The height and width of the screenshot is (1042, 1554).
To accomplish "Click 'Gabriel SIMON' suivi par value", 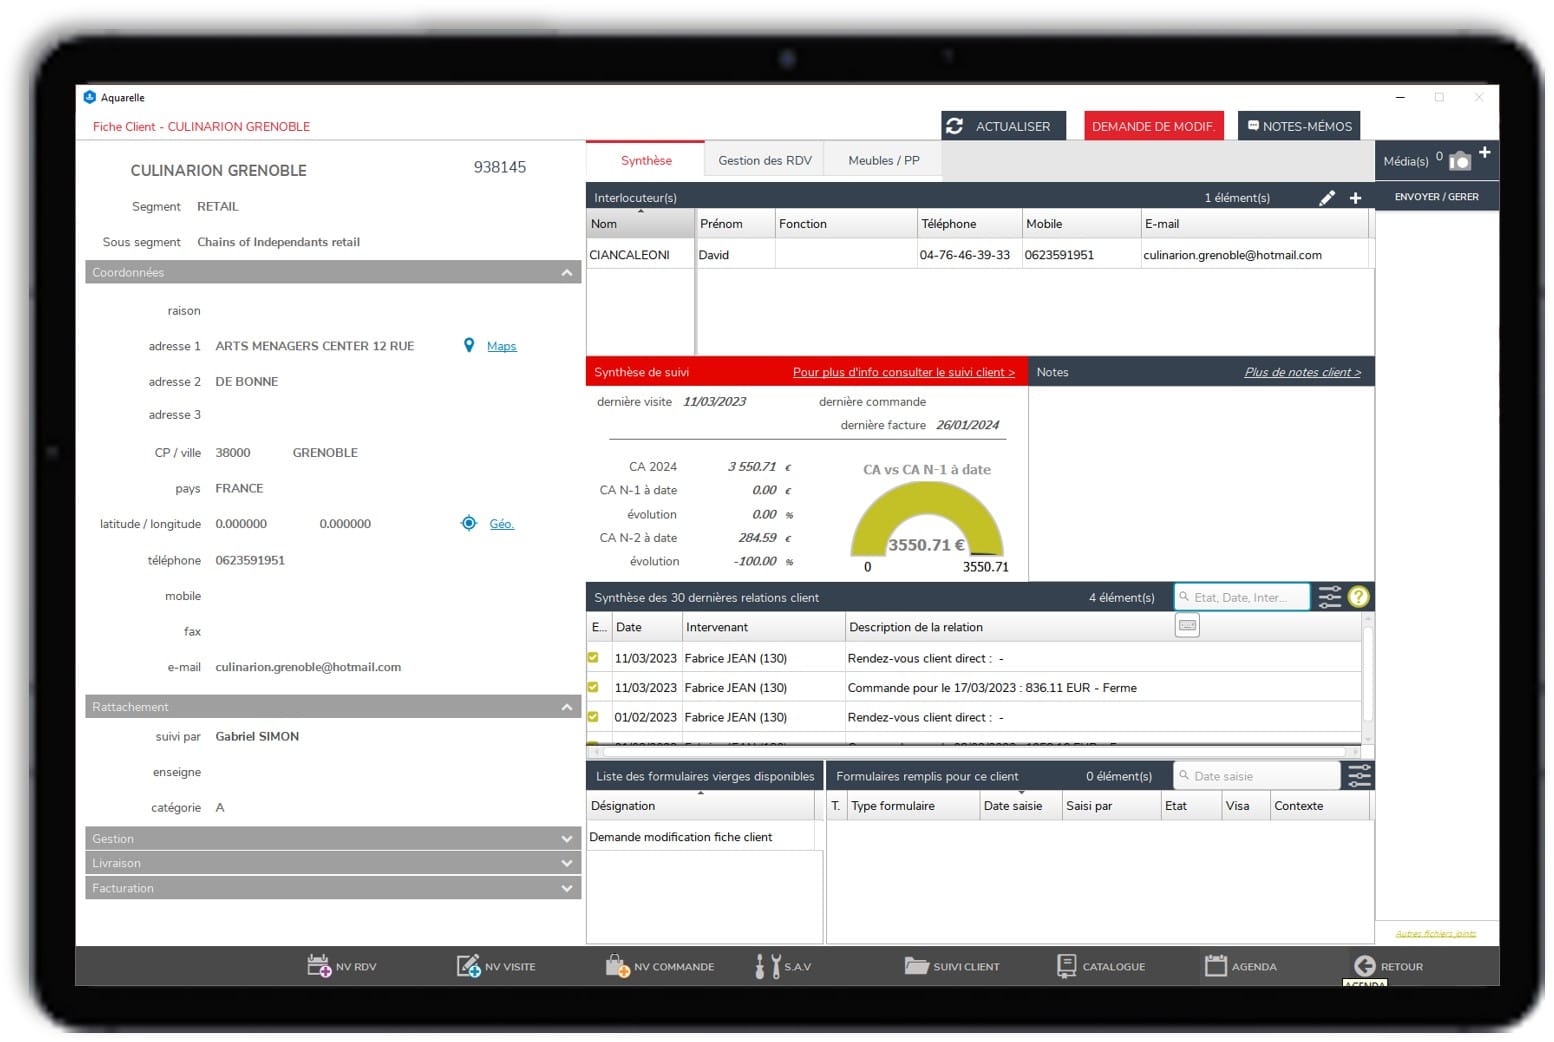I will pos(257,736).
